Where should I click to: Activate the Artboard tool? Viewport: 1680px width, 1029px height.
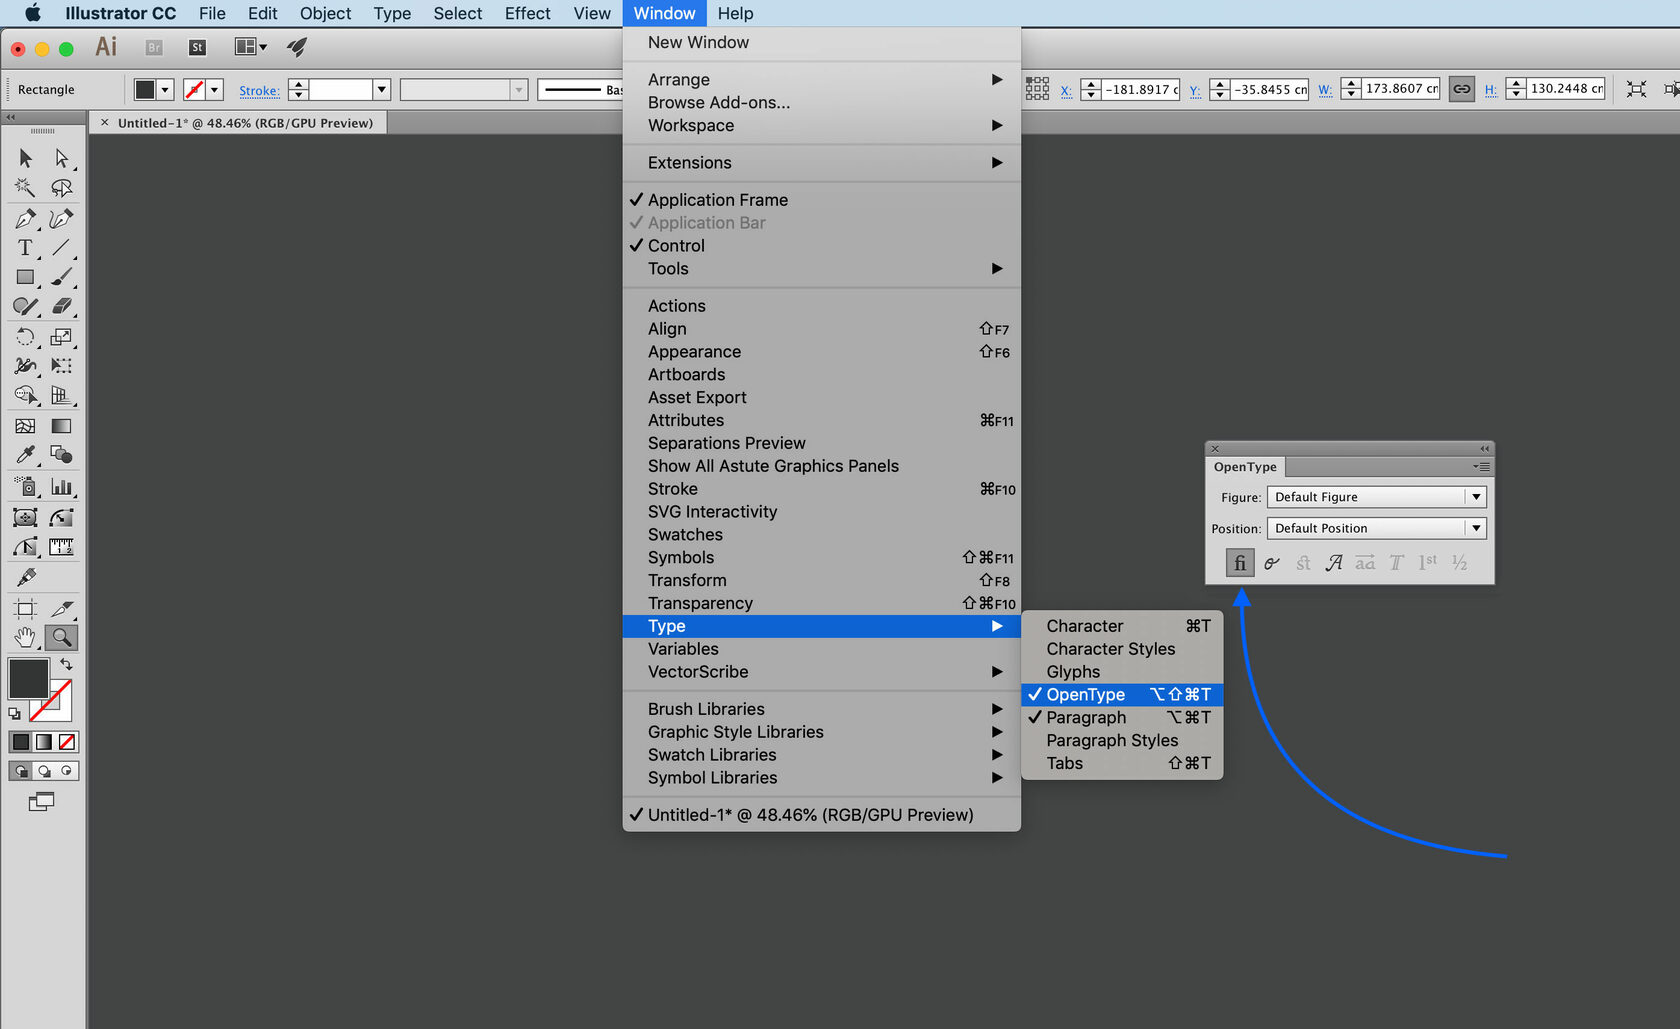pos(26,608)
